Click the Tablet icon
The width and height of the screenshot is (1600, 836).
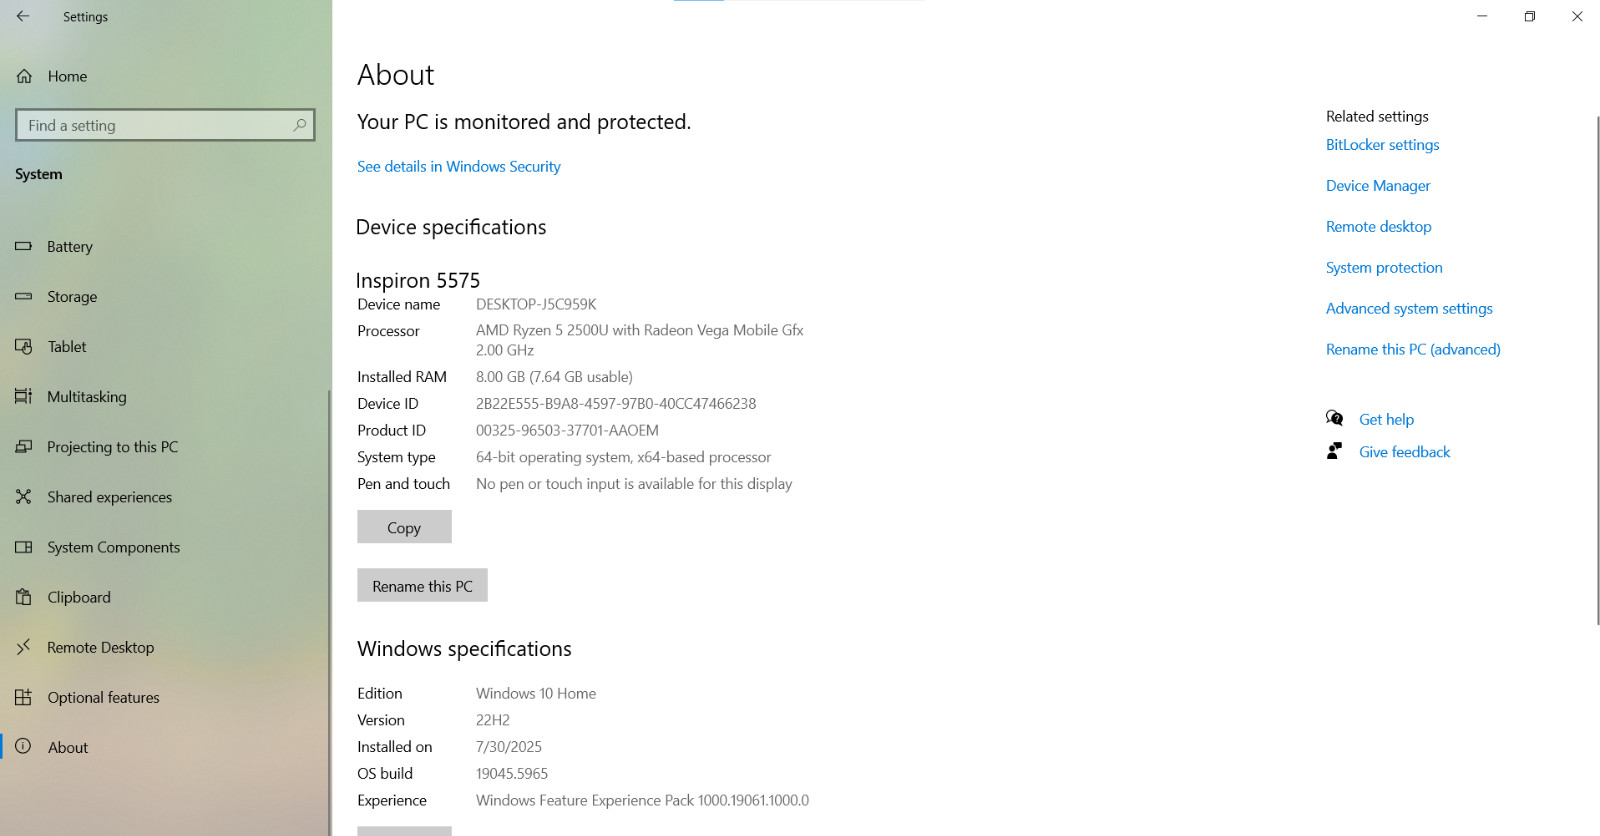(23, 346)
